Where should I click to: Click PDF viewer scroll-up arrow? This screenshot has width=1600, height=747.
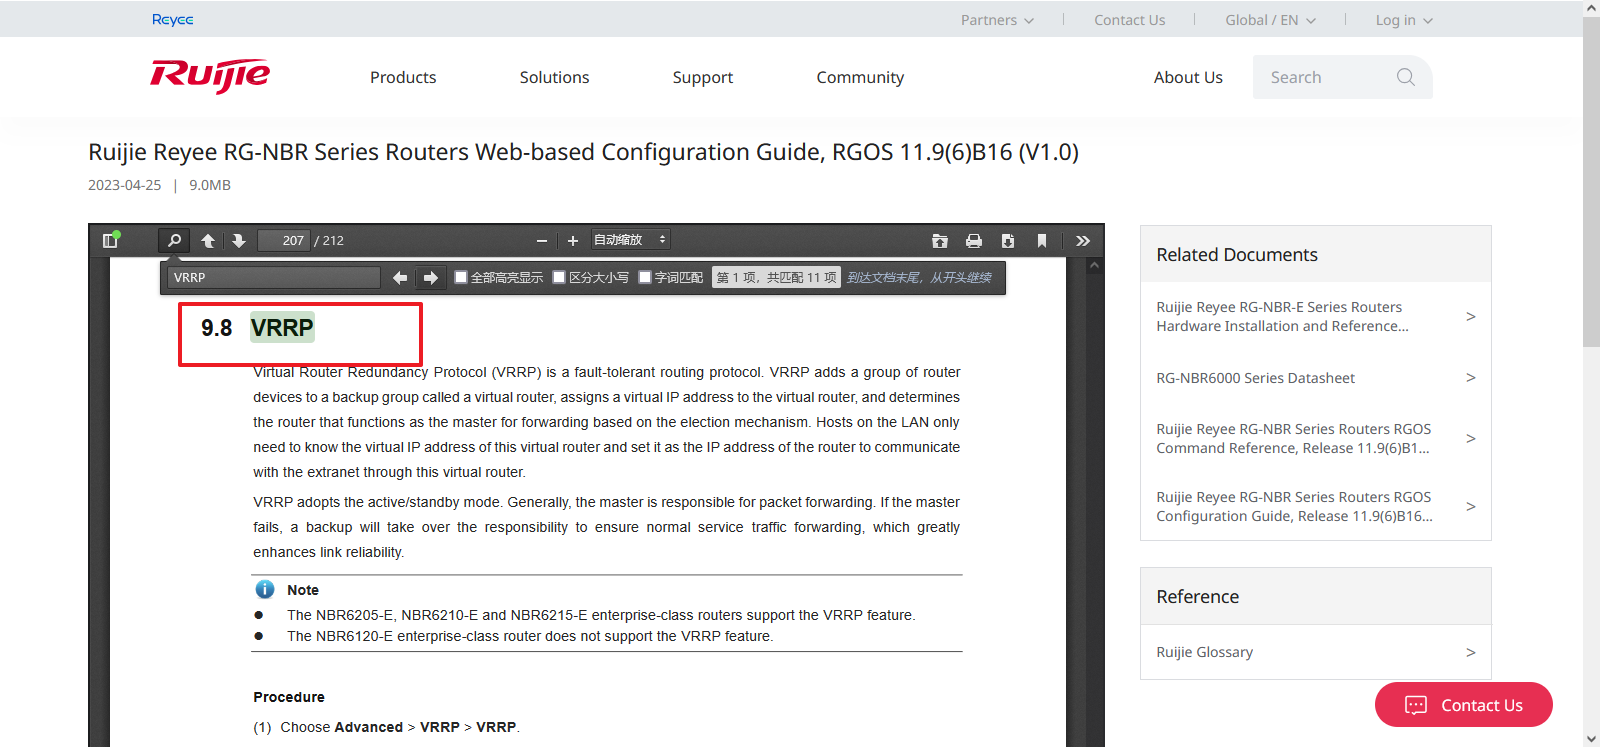(1094, 266)
